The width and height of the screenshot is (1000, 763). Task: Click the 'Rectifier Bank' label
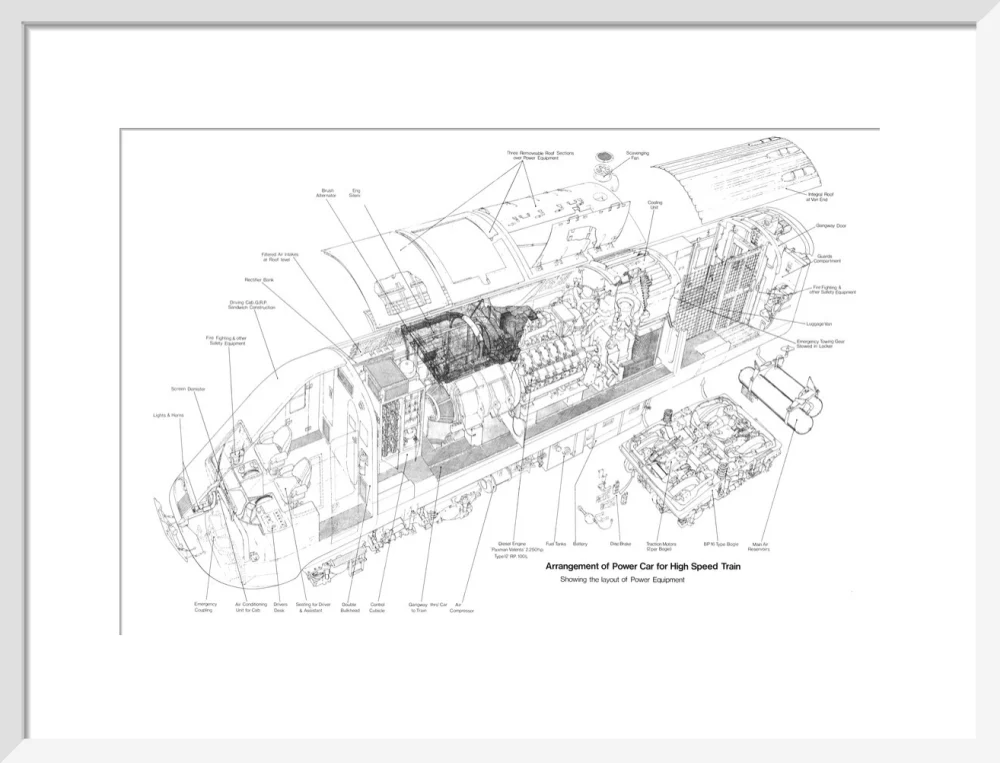point(259,280)
